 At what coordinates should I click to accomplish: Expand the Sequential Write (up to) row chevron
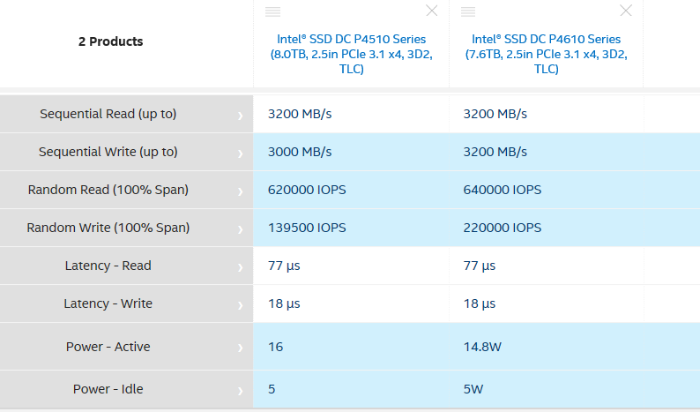(x=240, y=153)
